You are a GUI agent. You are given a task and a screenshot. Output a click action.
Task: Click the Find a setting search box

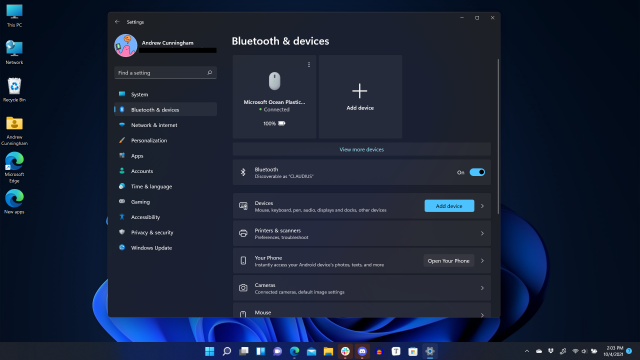165,73
